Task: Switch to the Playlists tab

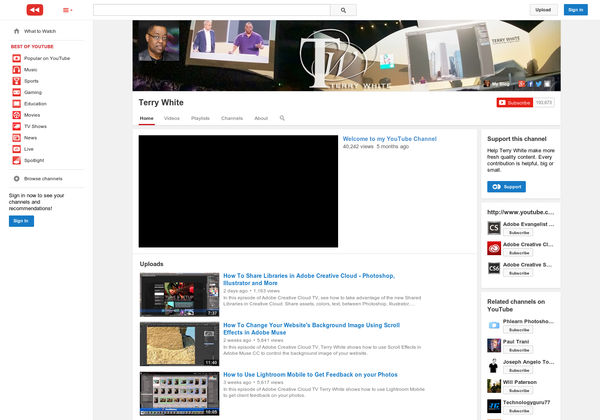Action: click(200, 118)
